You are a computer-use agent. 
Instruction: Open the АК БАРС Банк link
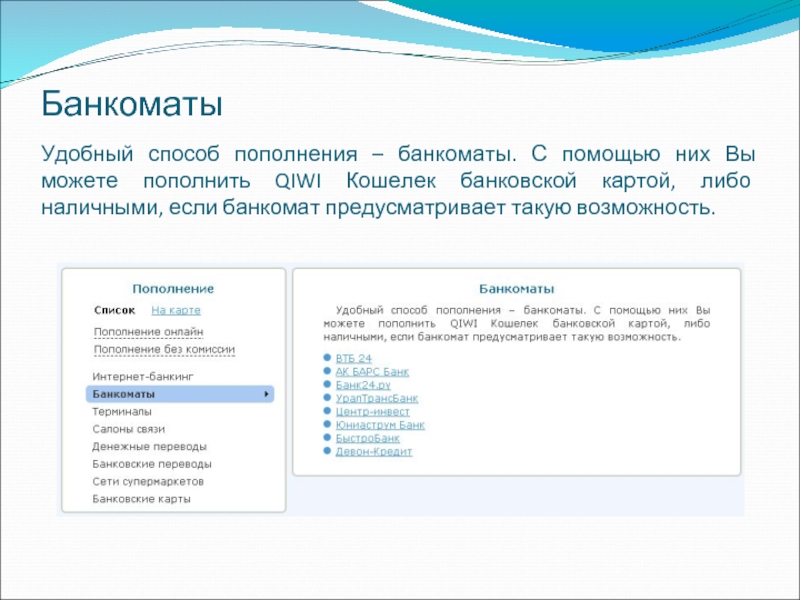click(x=372, y=371)
